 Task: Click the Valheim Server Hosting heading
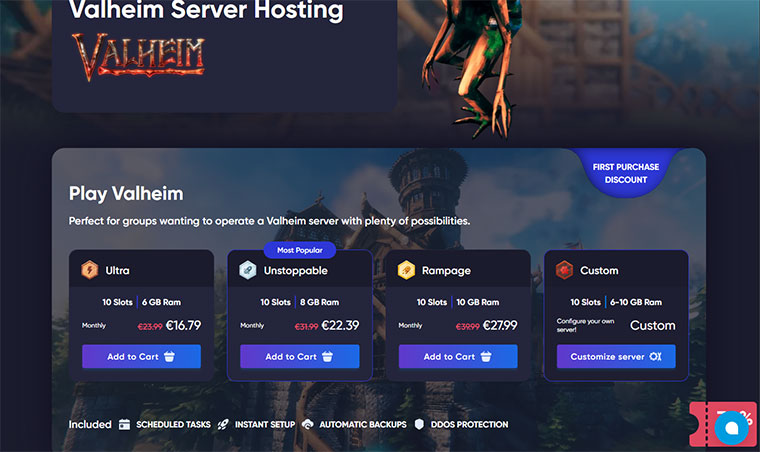tap(206, 10)
